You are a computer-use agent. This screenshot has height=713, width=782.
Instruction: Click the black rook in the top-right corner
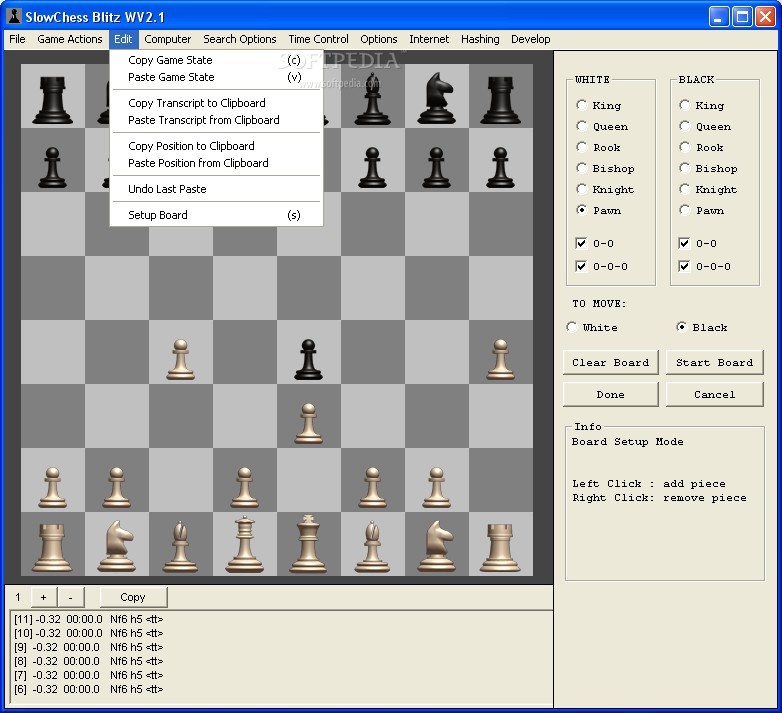[x=500, y=100]
